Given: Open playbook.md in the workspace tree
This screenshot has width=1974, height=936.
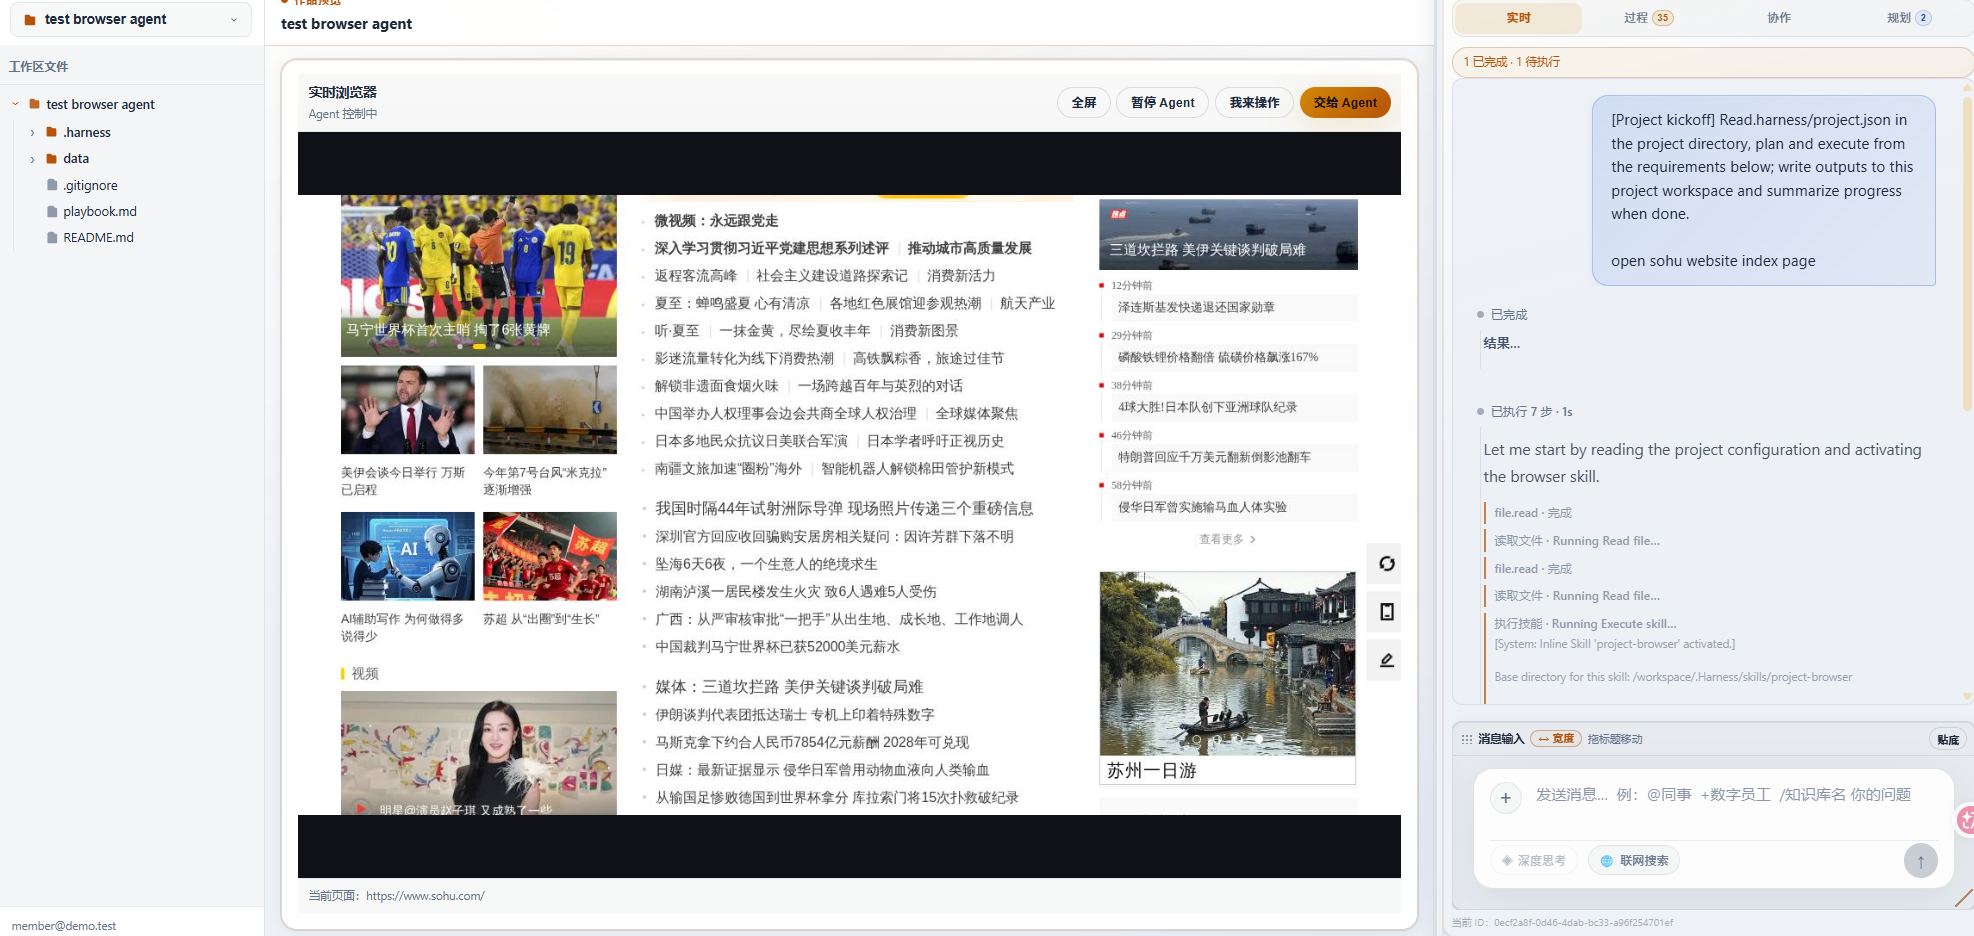Looking at the screenshot, I should 100,211.
